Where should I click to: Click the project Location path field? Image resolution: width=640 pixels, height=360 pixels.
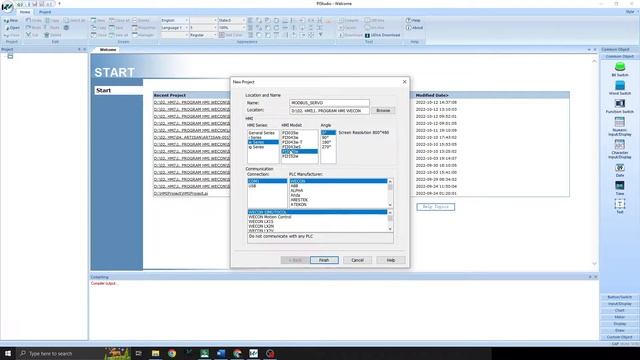coord(329,111)
